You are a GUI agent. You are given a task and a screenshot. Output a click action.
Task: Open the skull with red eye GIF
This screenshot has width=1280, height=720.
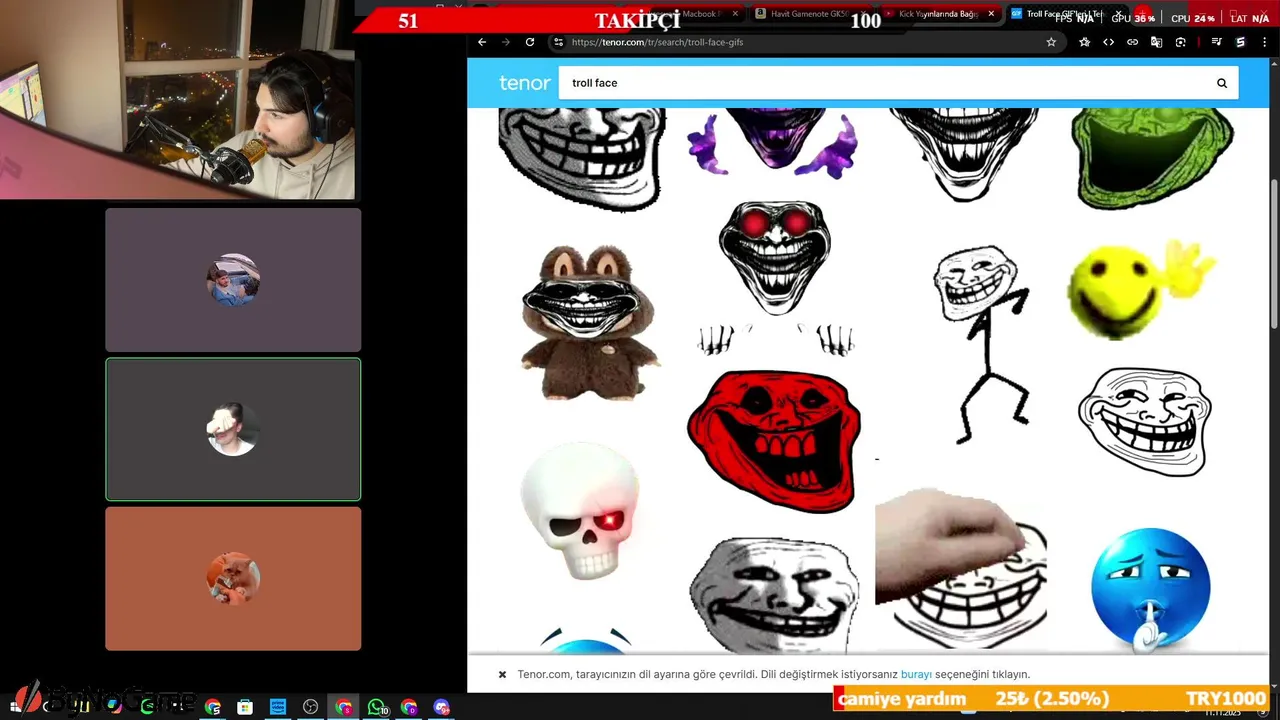(x=582, y=513)
